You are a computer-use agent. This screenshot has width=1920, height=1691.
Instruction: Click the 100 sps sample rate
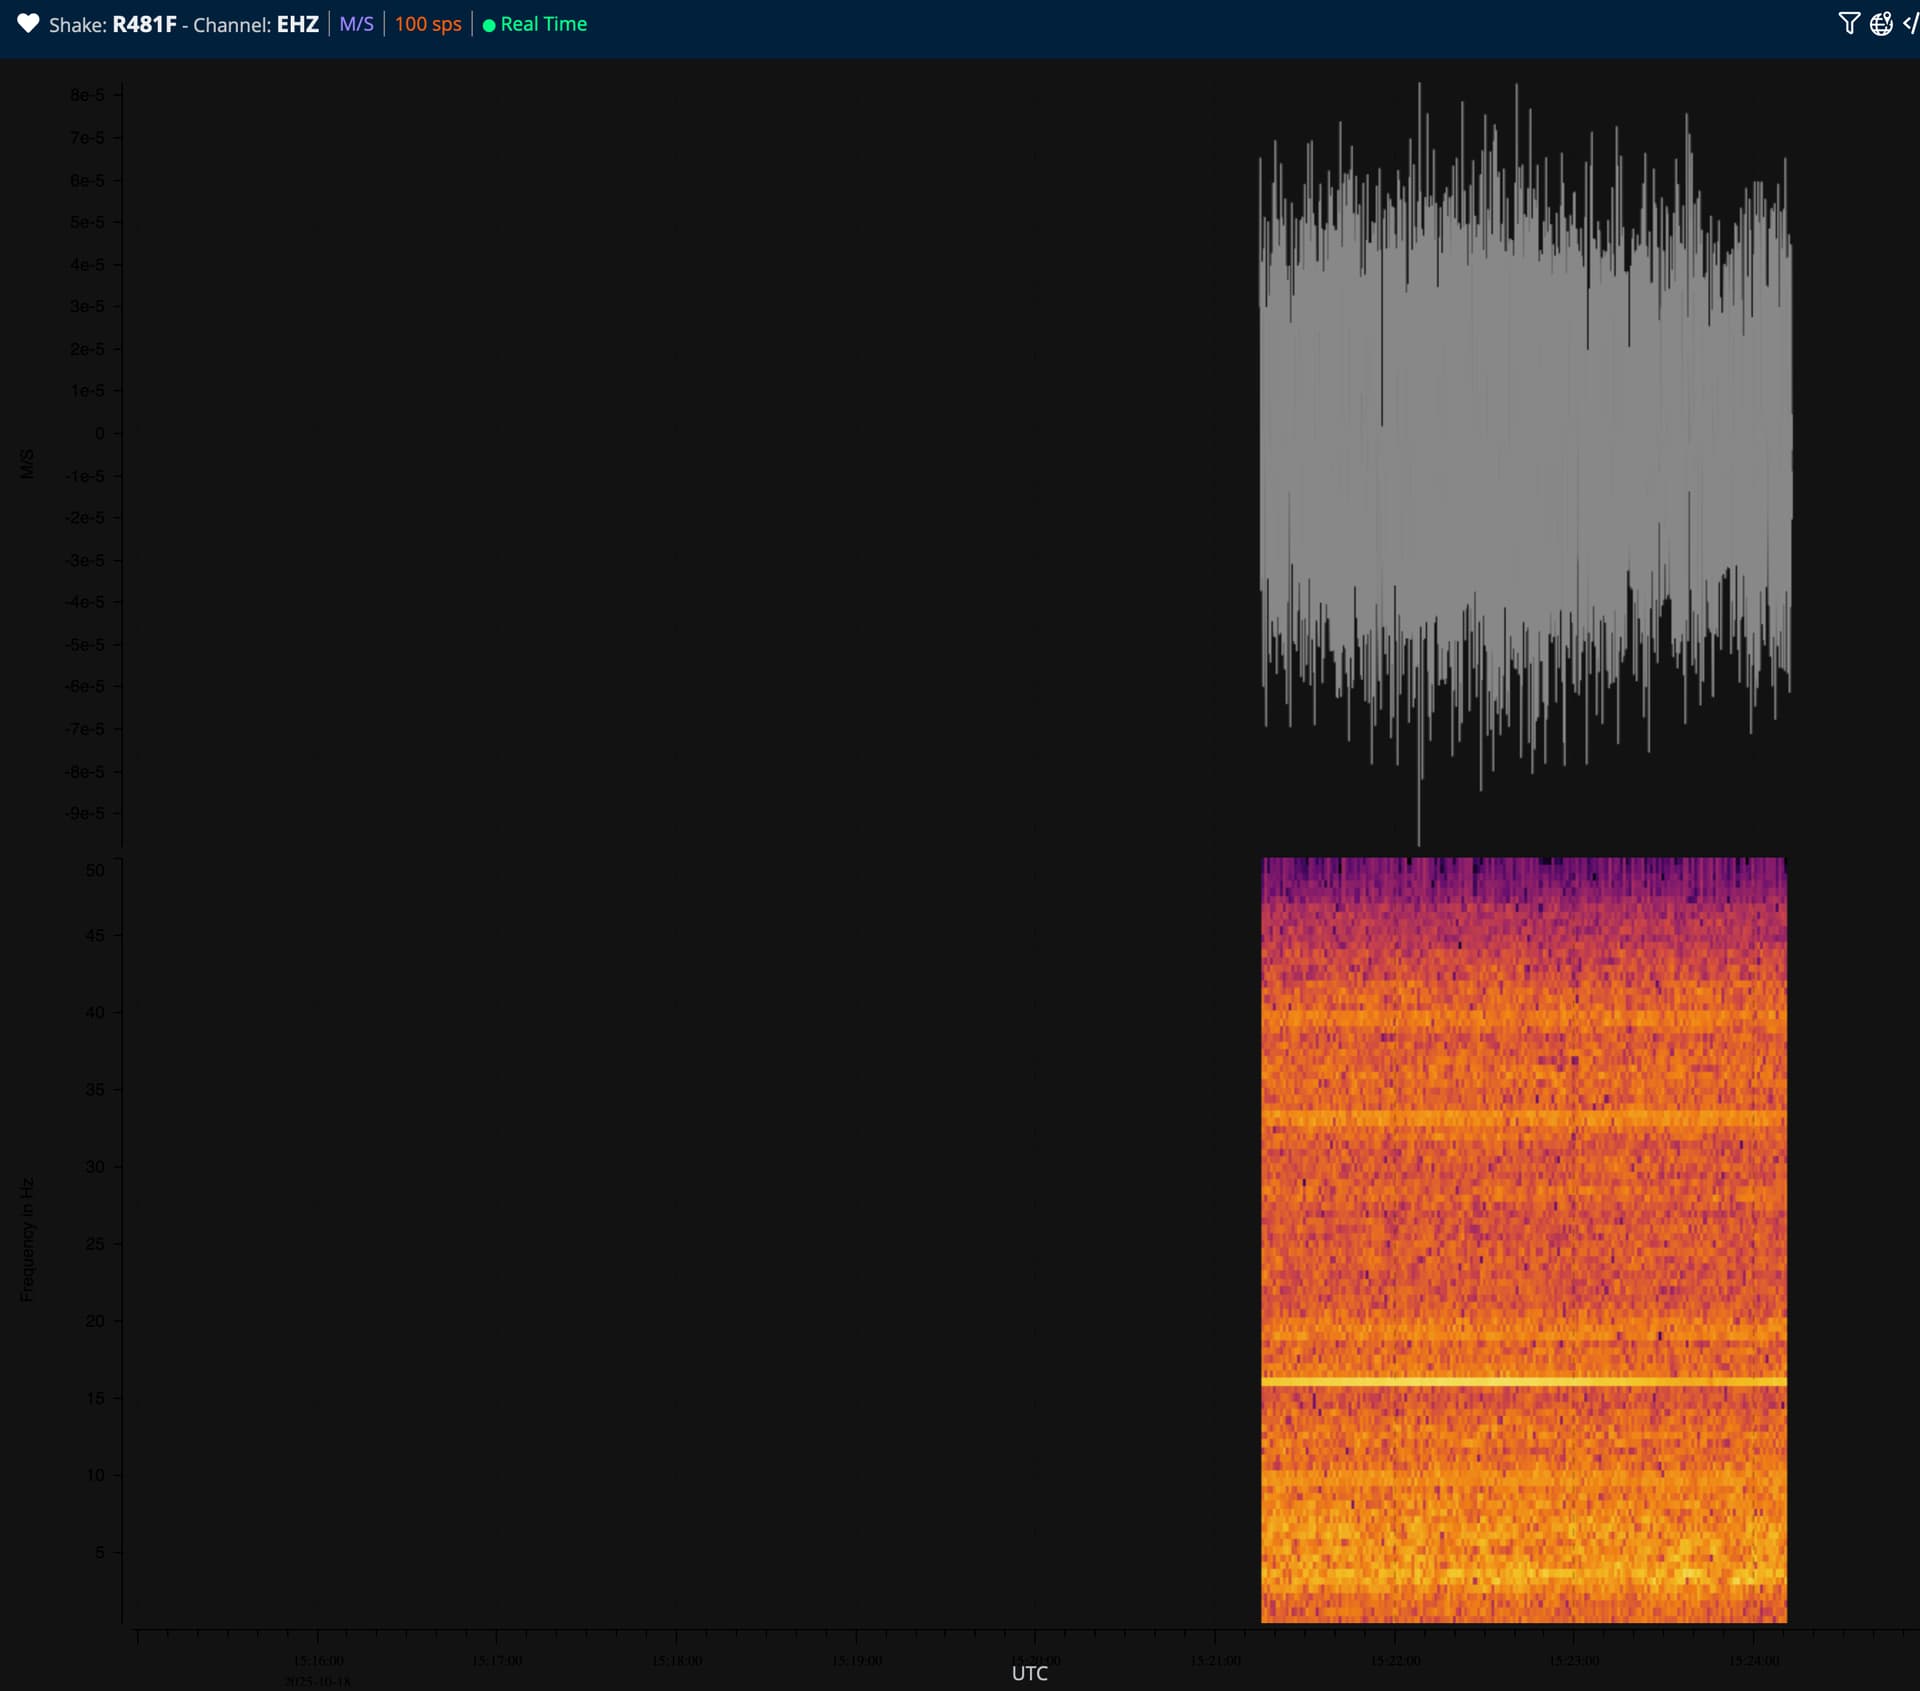coord(428,24)
